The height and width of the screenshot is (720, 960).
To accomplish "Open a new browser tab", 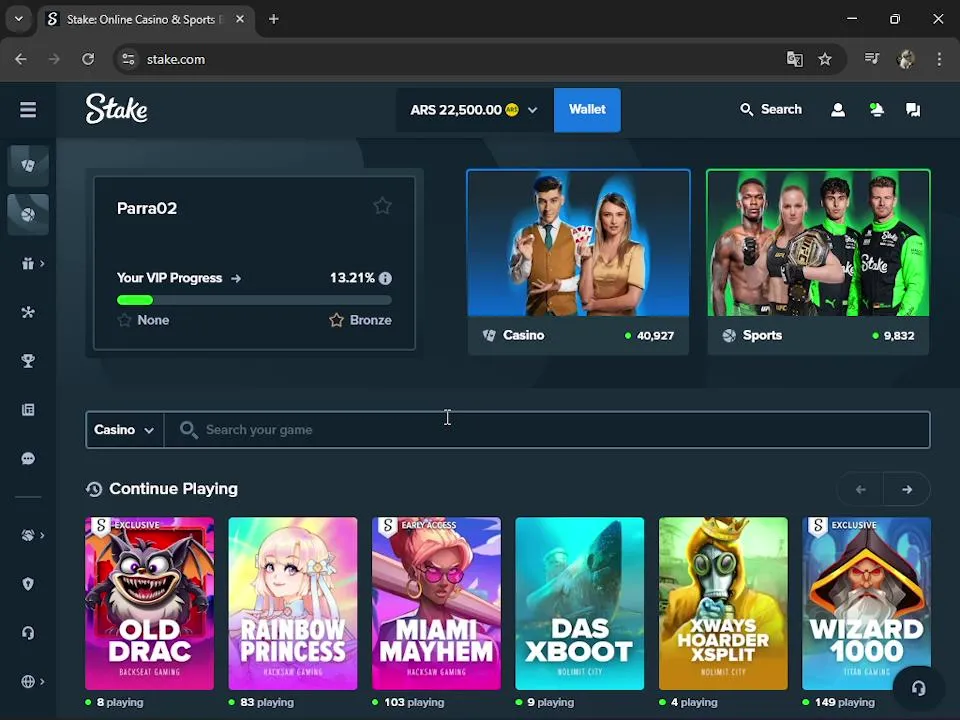I will pyautogui.click(x=274, y=19).
